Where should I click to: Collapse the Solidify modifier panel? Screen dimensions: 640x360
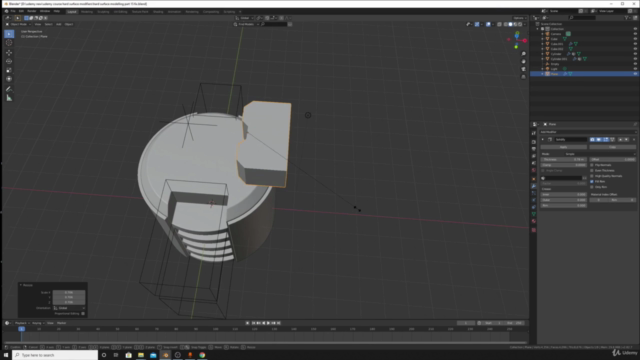pyautogui.click(x=543, y=140)
